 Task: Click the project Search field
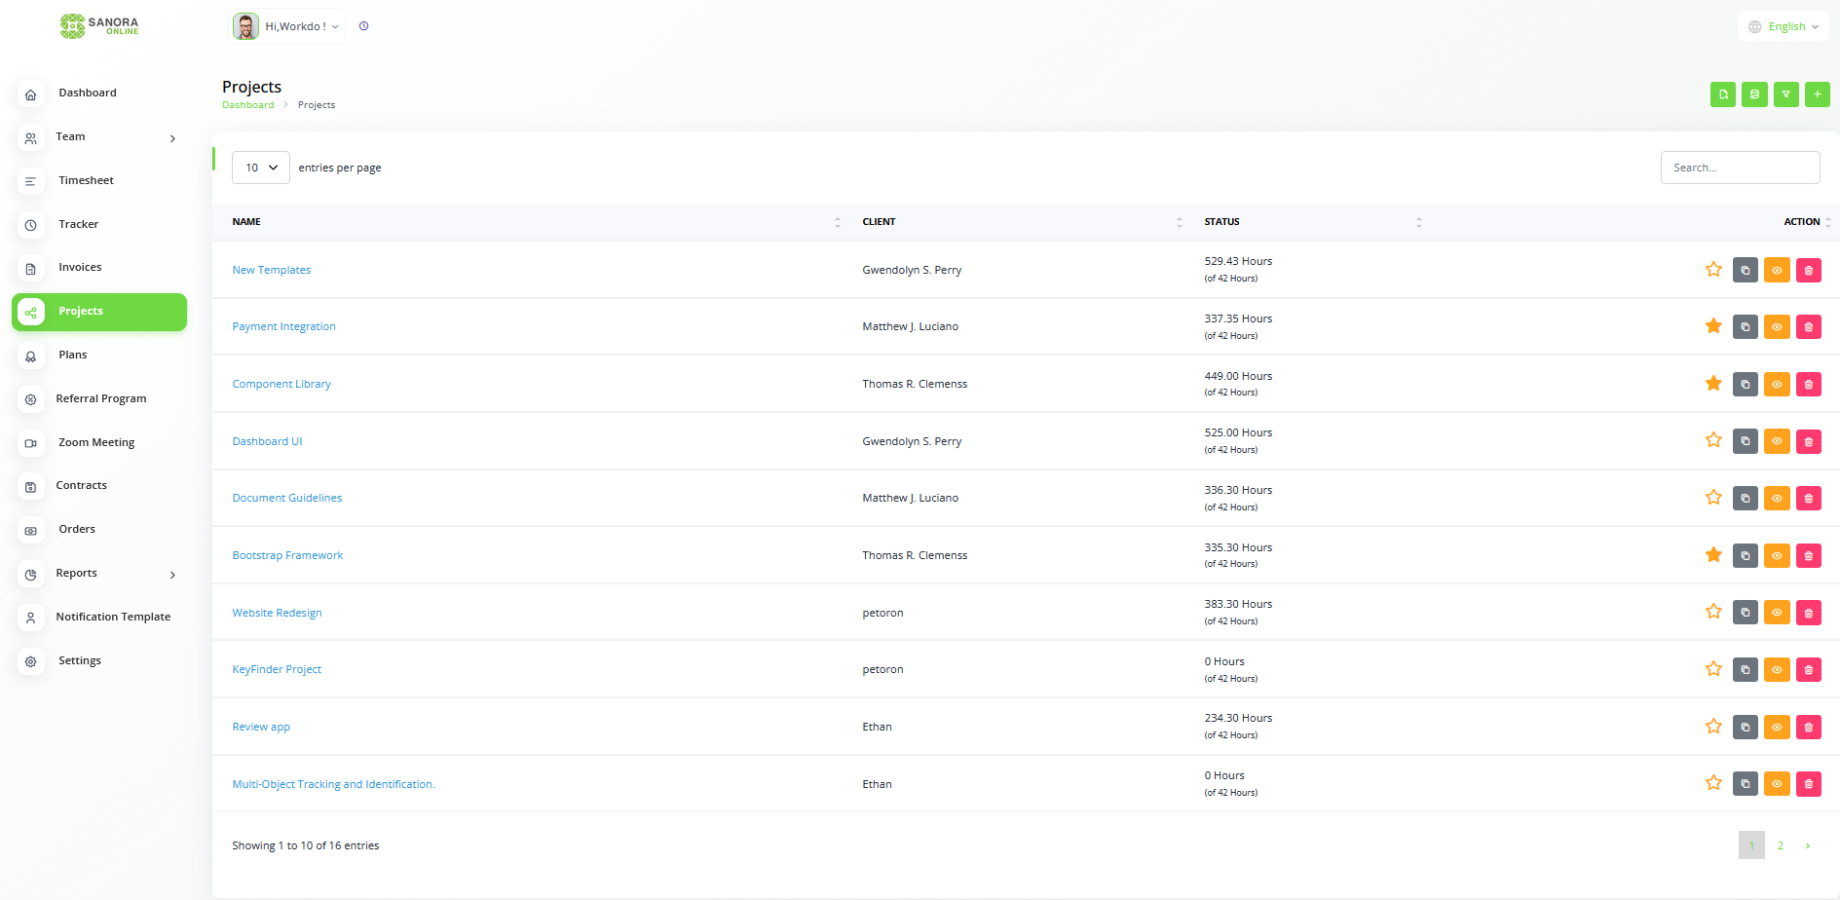tap(1739, 168)
